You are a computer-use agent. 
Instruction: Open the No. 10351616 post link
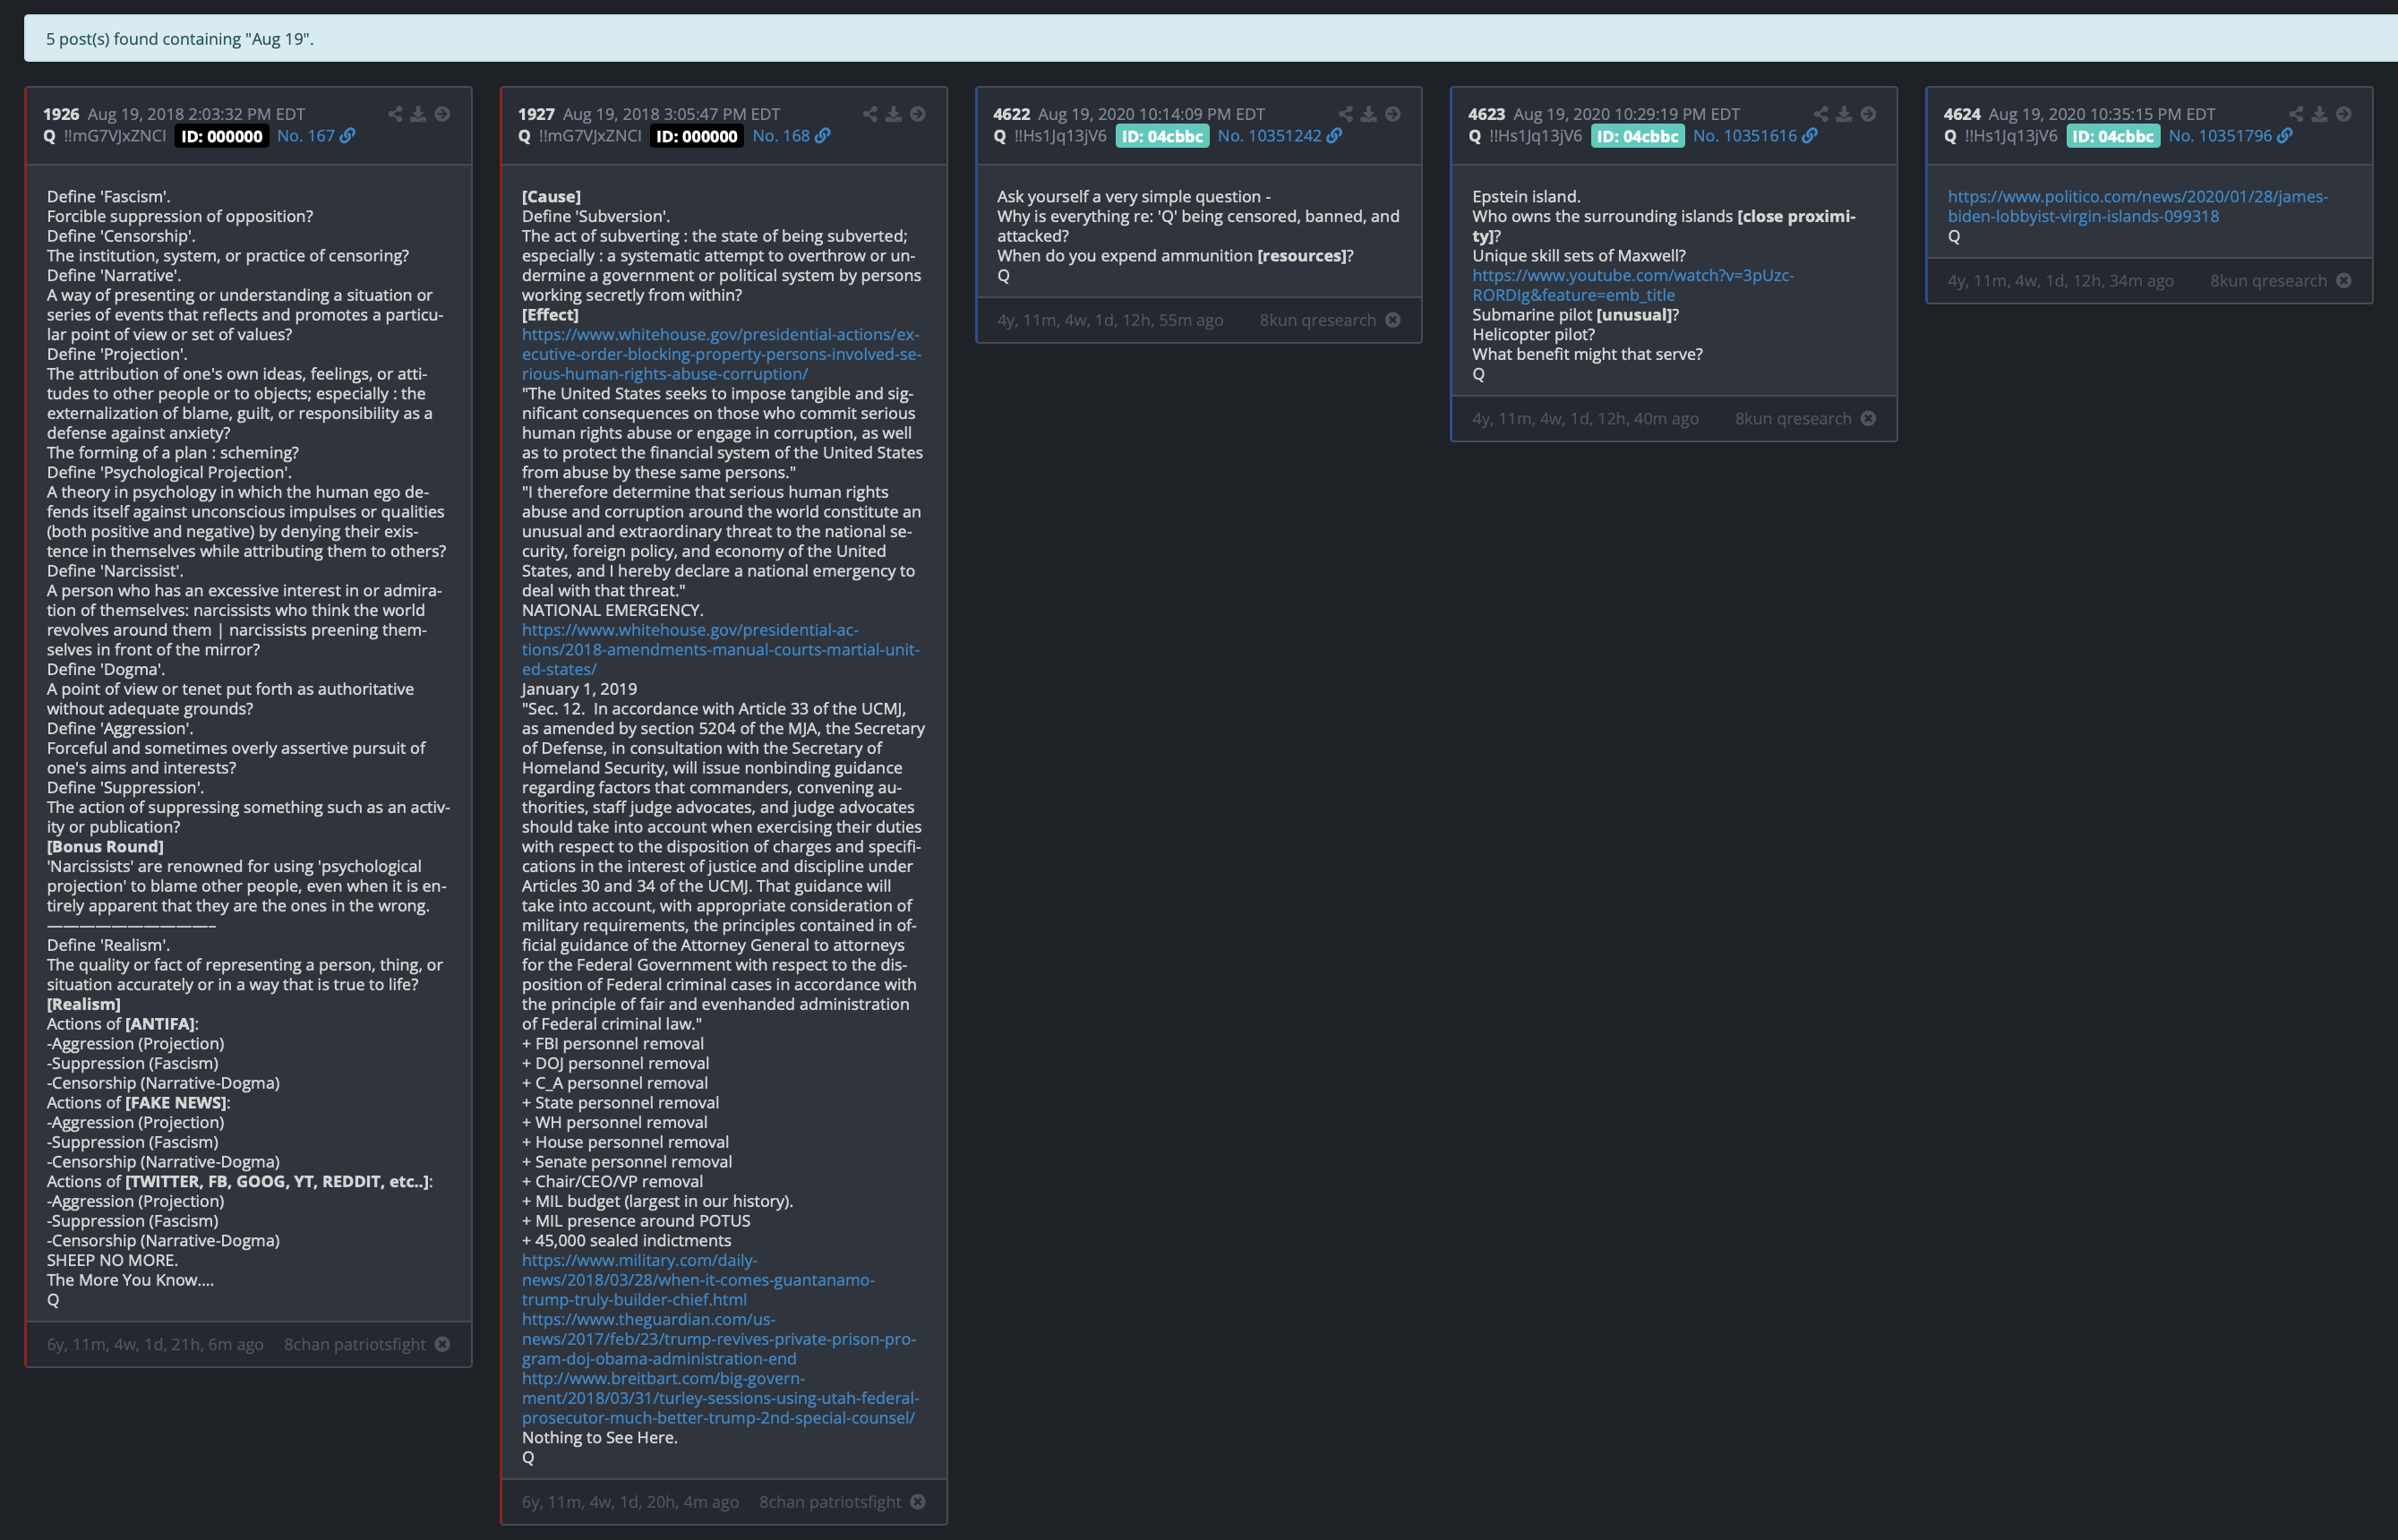tap(1744, 136)
